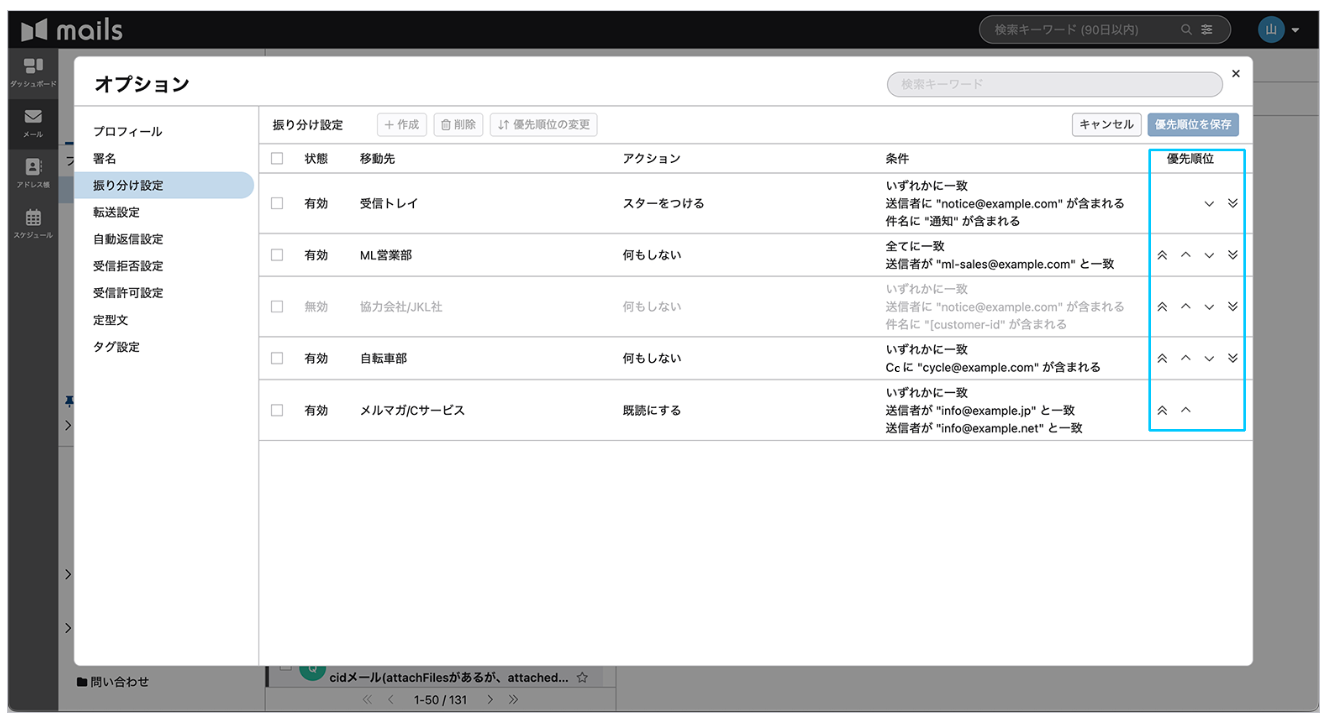Move ML営業部 rule to top priority
Screen dimensions: 1336x725
1162,255
